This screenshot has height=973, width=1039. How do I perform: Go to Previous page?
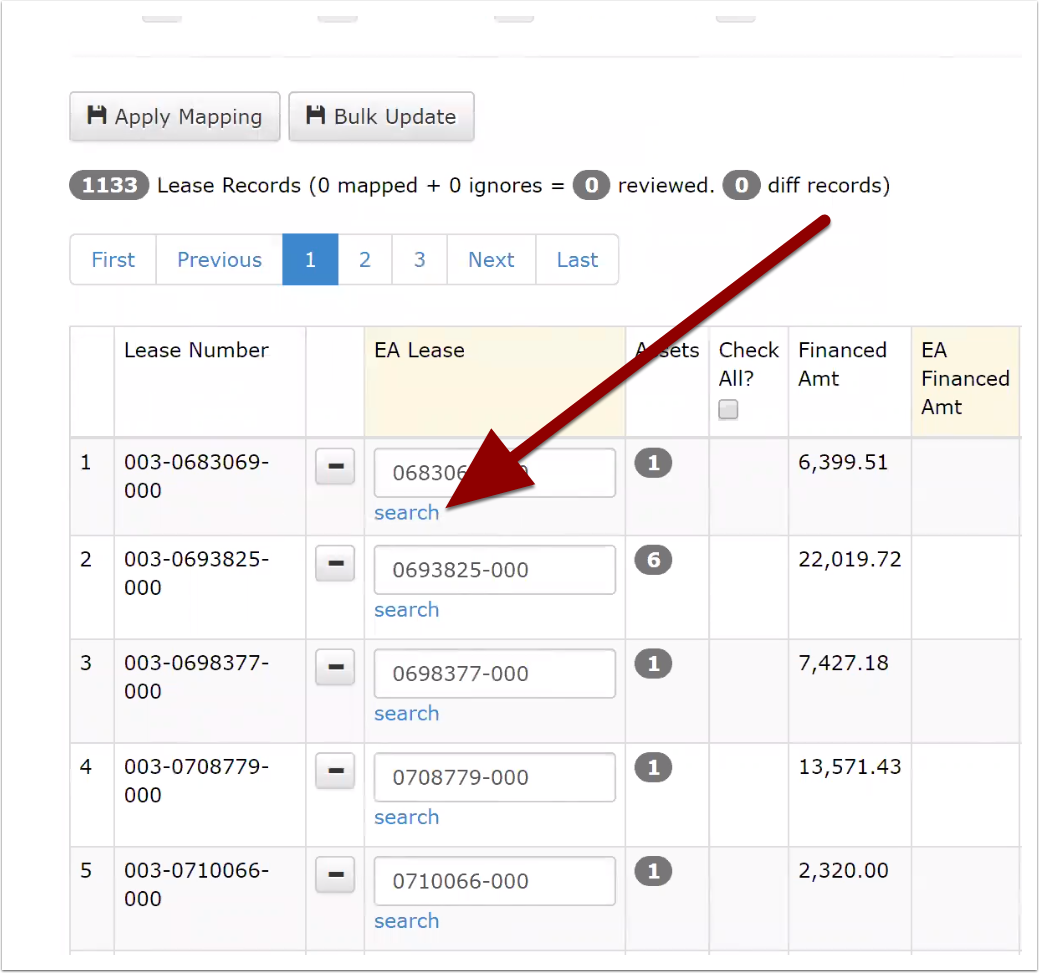pyautogui.click(x=219, y=259)
